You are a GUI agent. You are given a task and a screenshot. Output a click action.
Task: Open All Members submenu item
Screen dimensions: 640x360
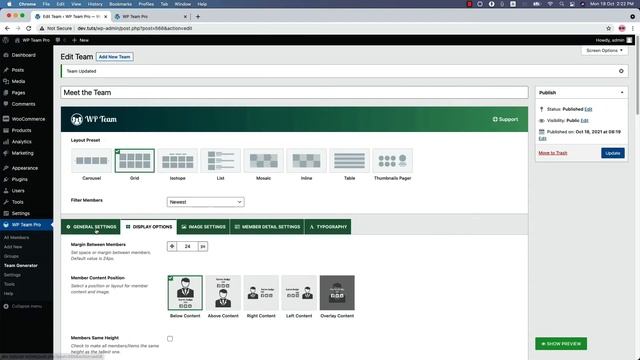pos(16,238)
